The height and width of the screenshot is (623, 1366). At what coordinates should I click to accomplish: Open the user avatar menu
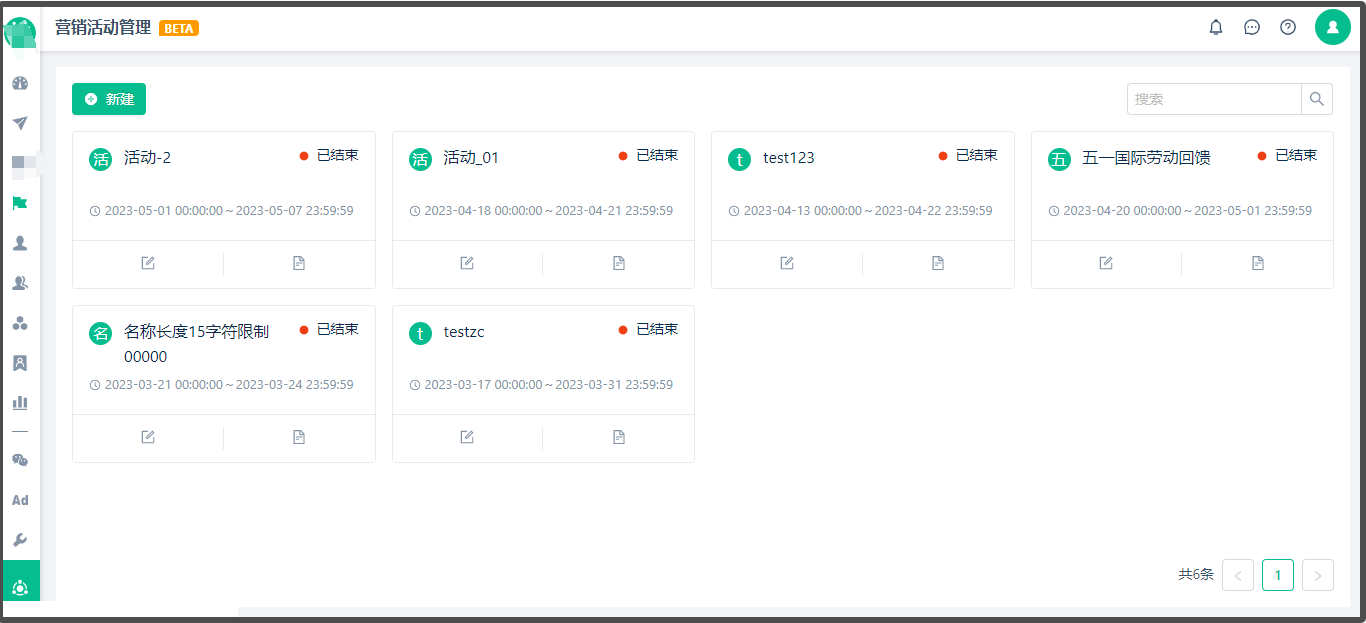click(1333, 28)
